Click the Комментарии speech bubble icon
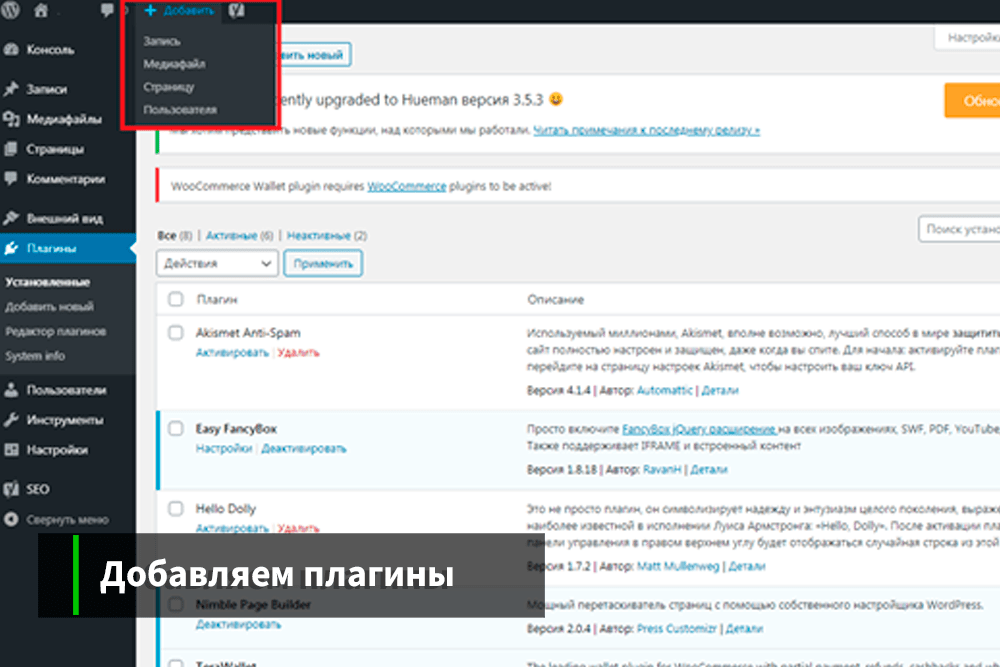This screenshot has height=667, width=1000. tap(11, 179)
